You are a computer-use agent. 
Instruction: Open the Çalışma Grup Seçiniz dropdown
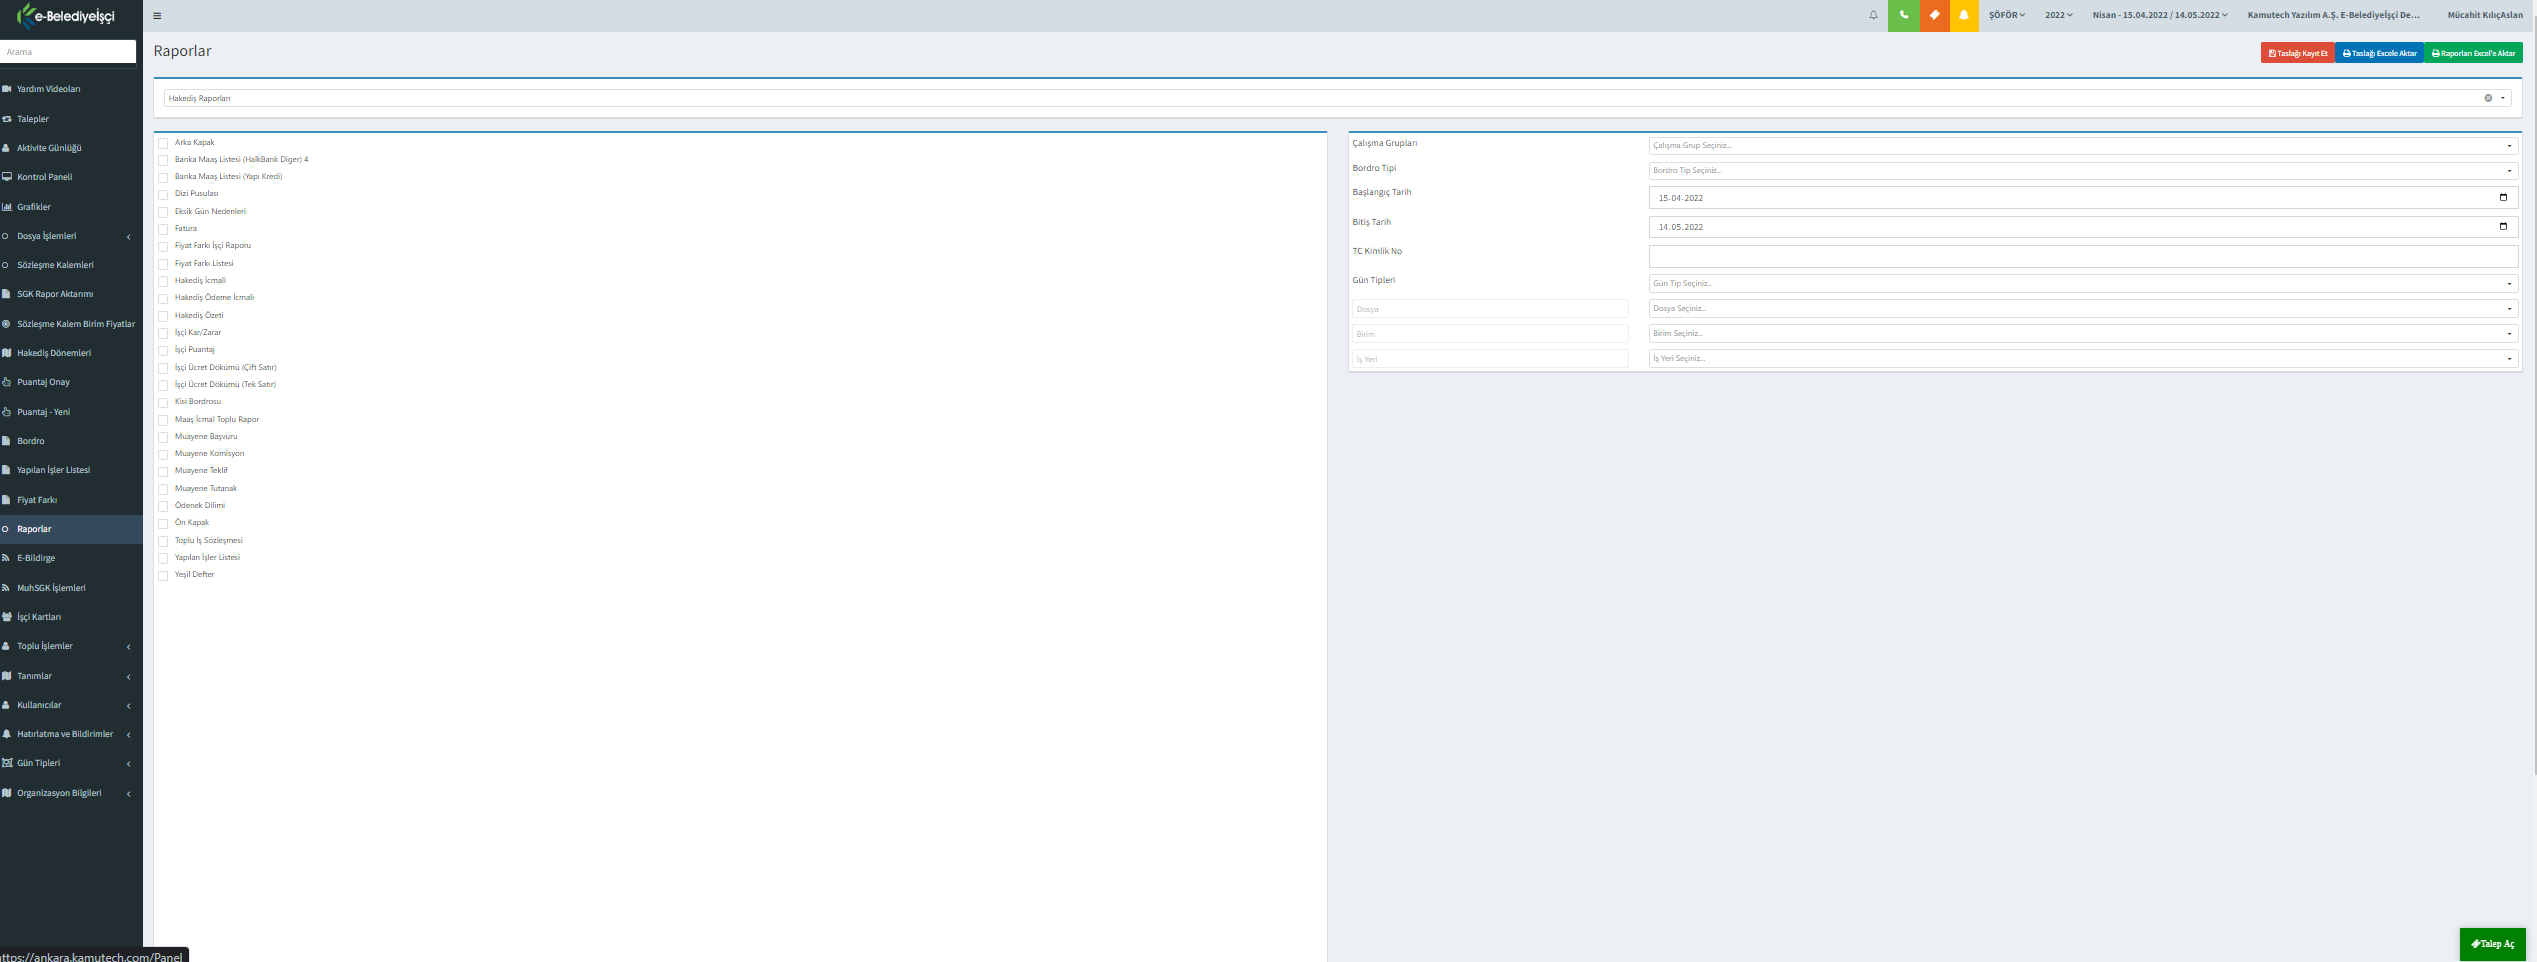(x=2083, y=146)
